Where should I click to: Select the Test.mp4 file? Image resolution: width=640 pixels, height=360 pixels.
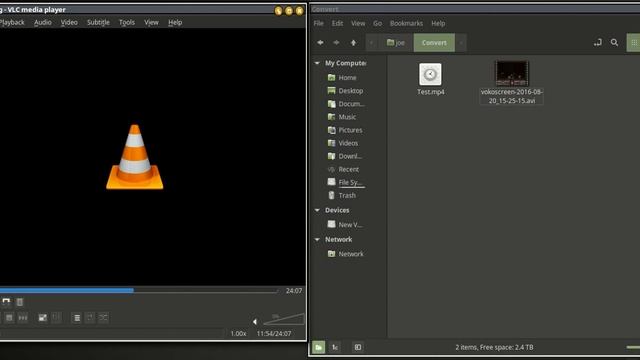pyautogui.click(x=430, y=80)
